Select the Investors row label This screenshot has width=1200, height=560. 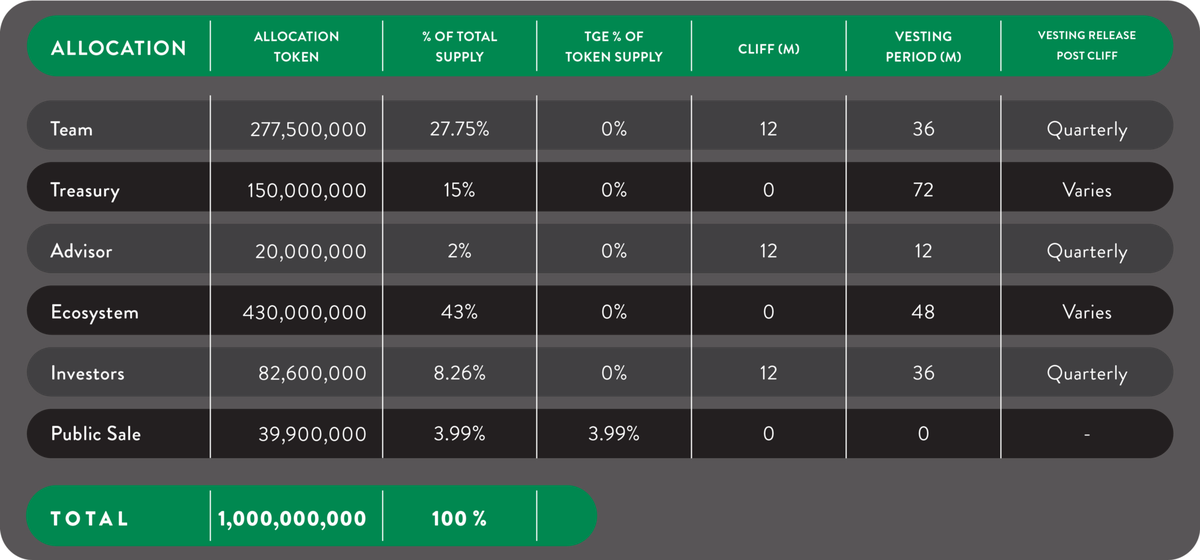pos(88,373)
